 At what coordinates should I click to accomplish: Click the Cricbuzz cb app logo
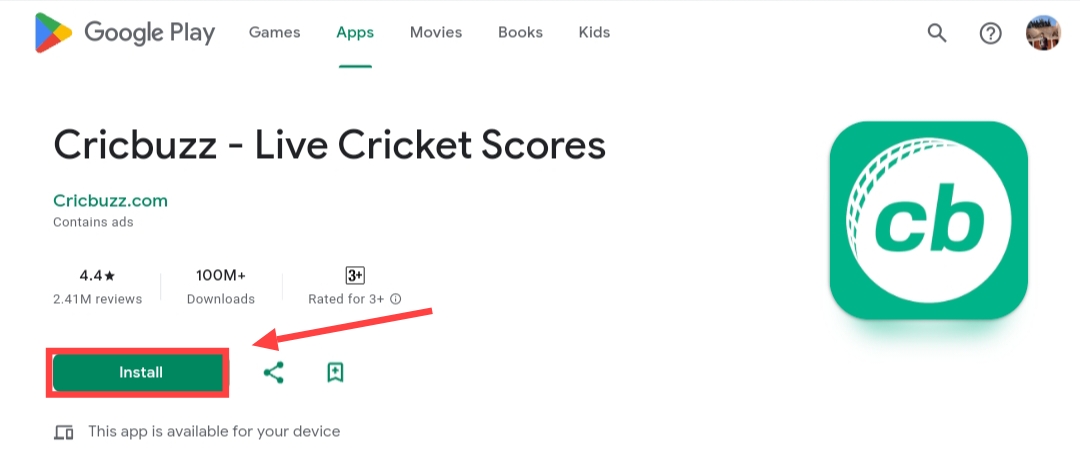[928, 220]
